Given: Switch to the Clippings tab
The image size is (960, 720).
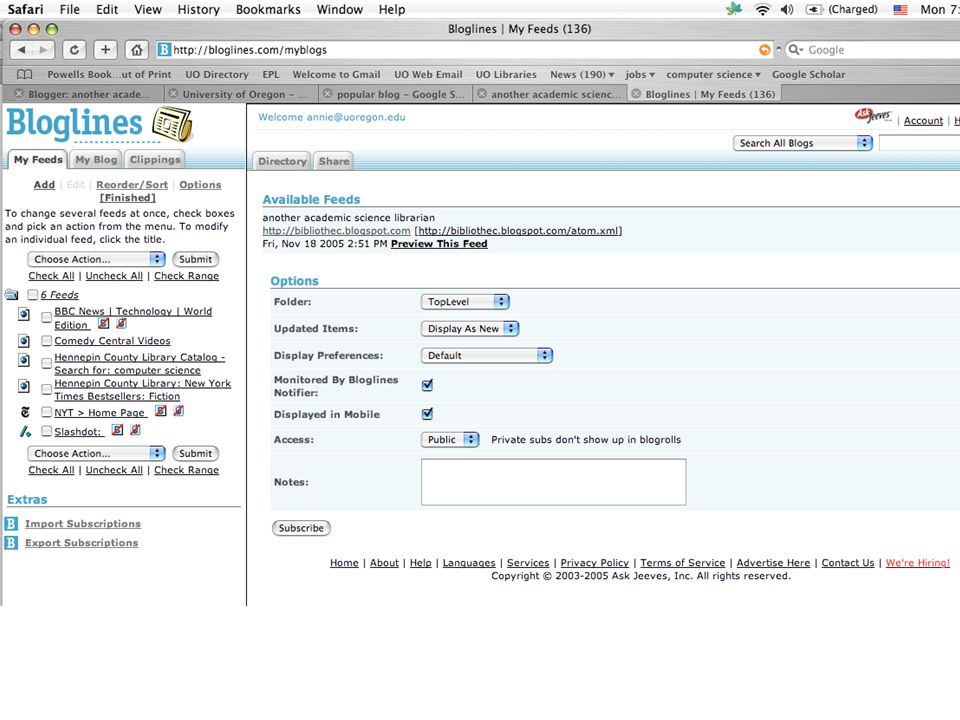Looking at the screenshot, I should (155, 159).
